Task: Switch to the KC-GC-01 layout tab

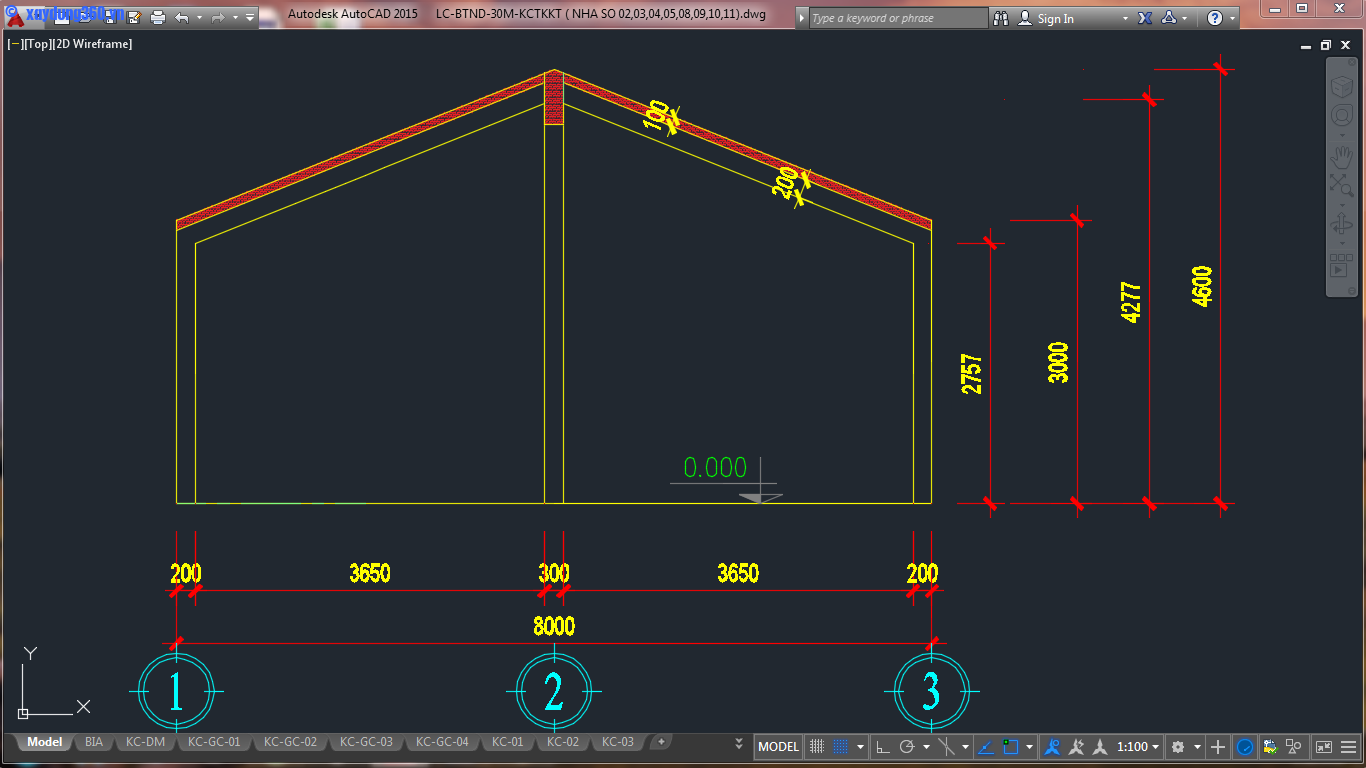Action: click(x=214, y=742)
